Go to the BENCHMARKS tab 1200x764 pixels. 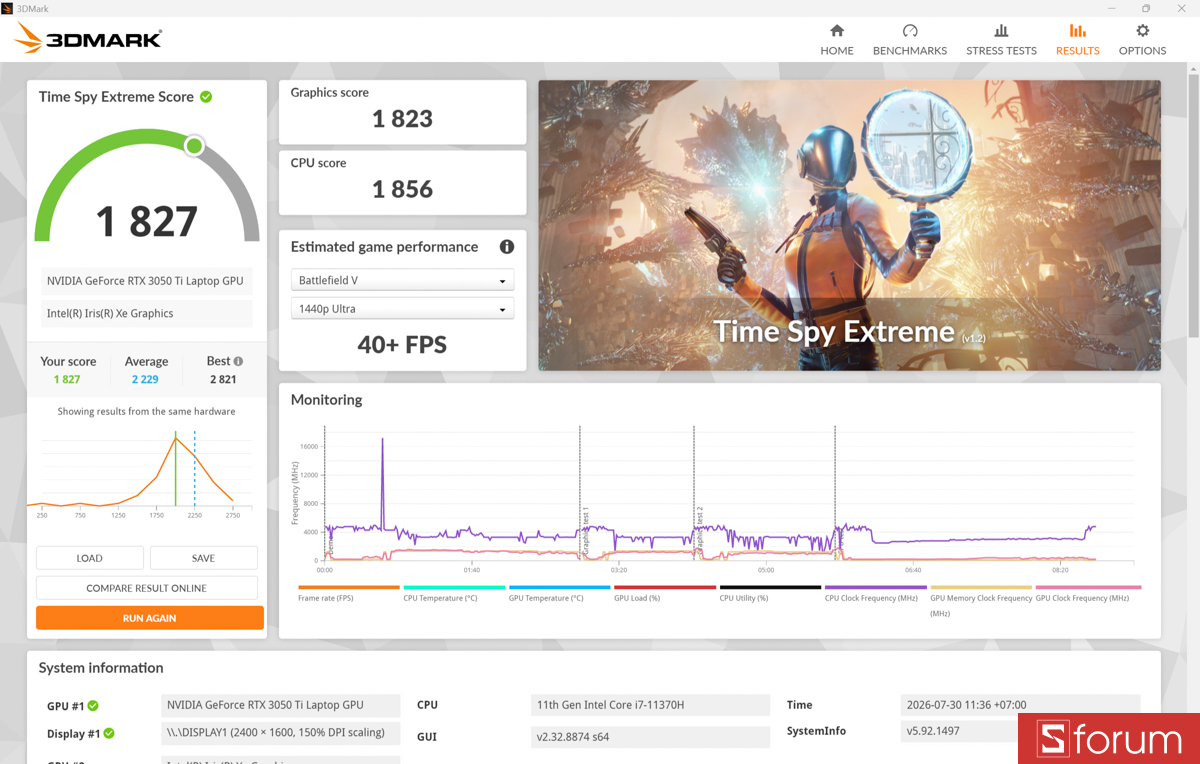[x=910, y=40]
